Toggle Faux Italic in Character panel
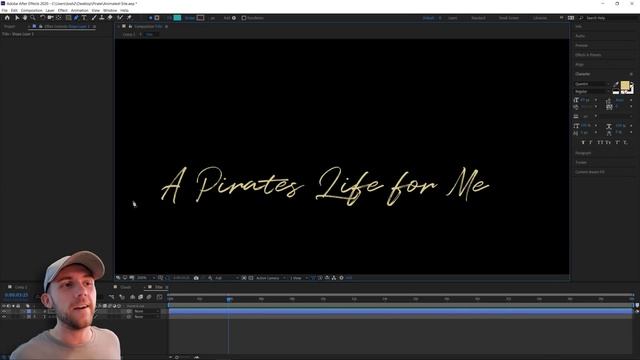Screen dimensions: 640x360 click(591, 142)
